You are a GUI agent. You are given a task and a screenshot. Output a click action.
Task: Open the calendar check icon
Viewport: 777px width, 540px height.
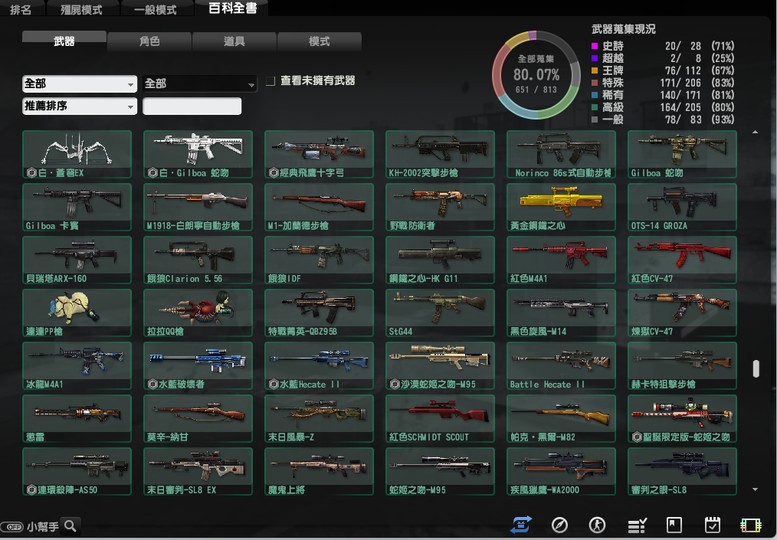tap(713, 525)
